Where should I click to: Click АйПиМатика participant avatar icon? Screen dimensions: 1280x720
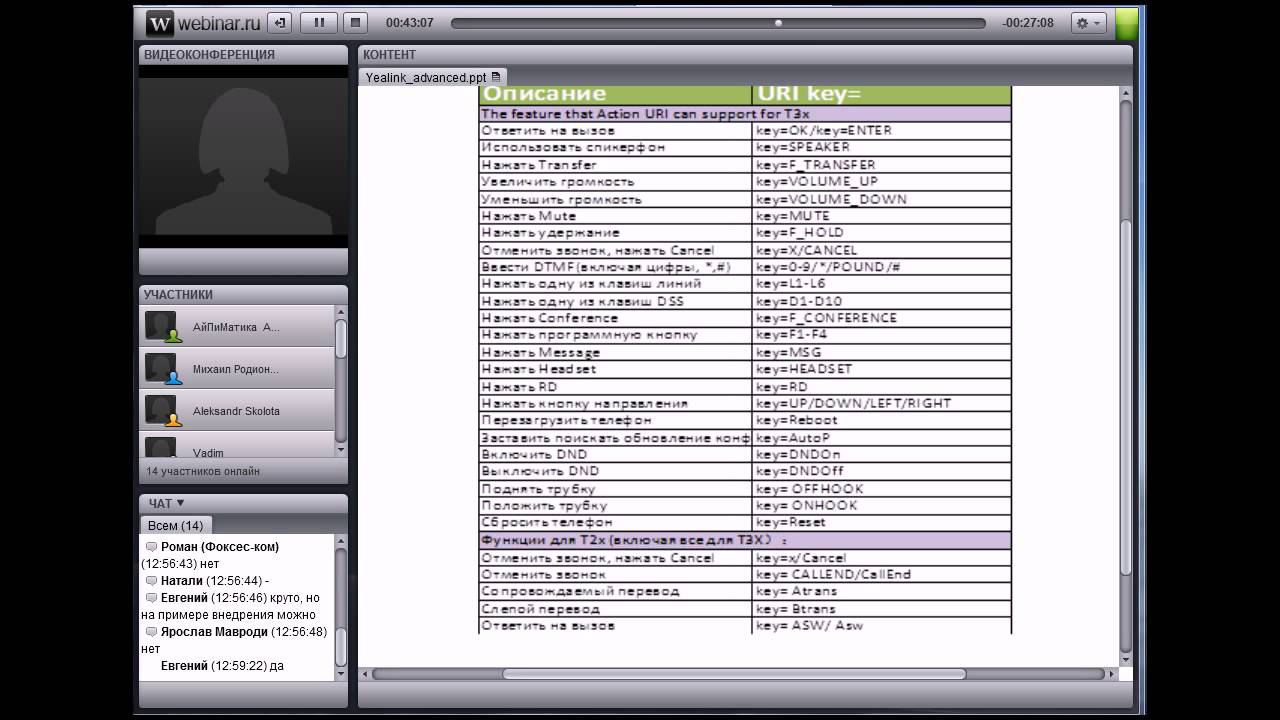(x=162, y=327)
